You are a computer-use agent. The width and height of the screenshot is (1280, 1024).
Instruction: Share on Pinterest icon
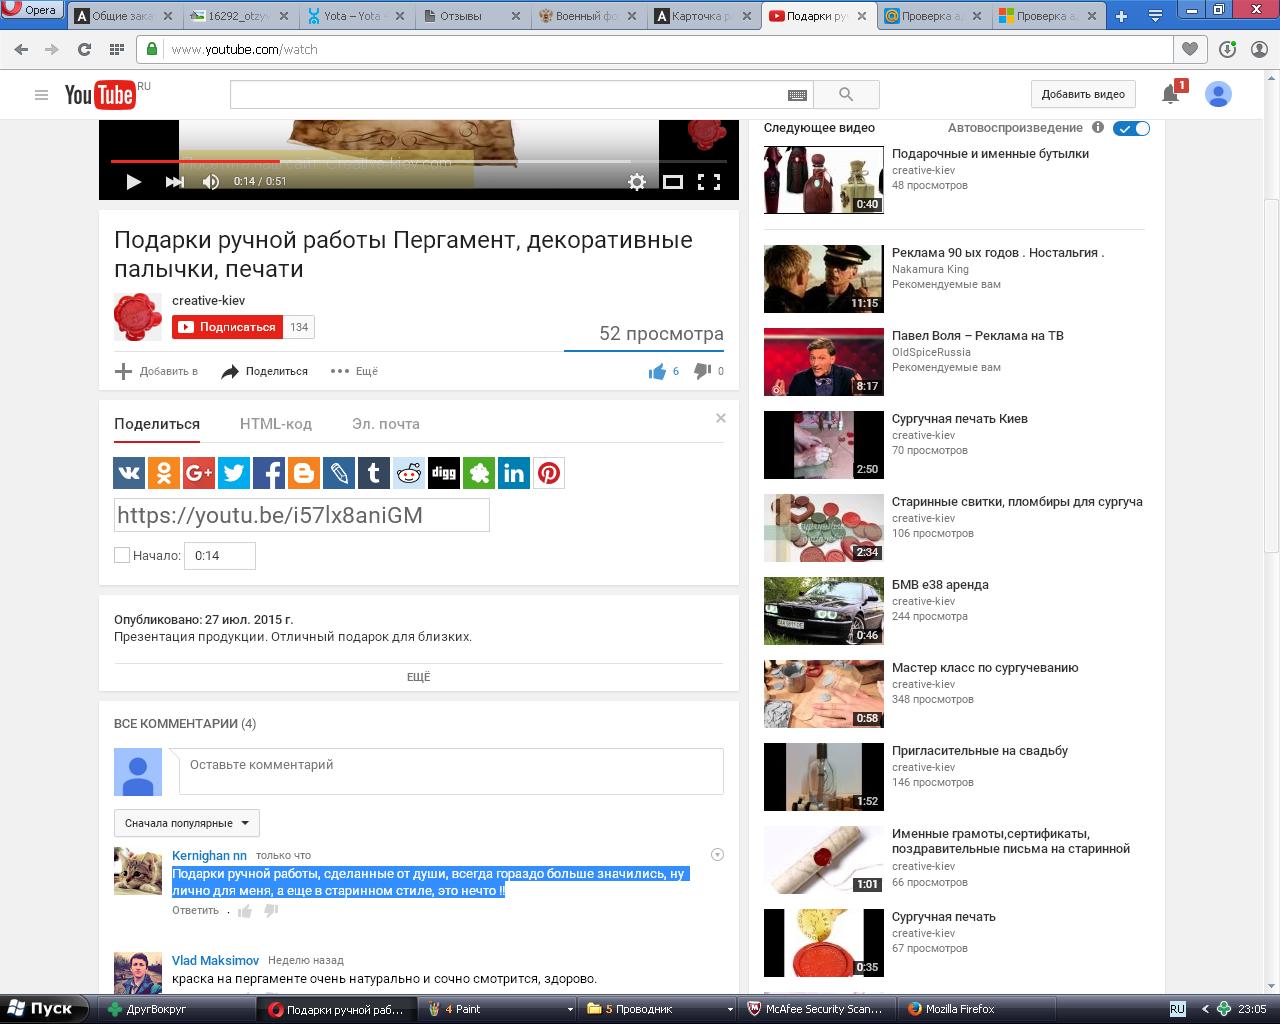[x=549, y=473]
